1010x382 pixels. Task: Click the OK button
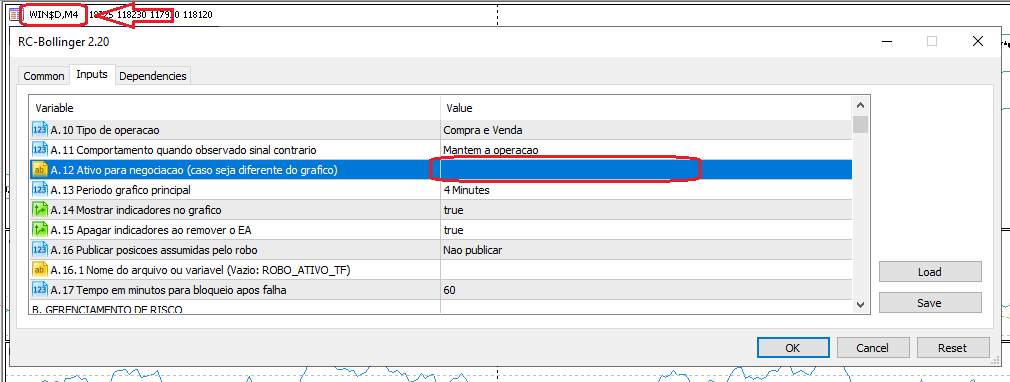pyautogui.click(x=792, y=348)
